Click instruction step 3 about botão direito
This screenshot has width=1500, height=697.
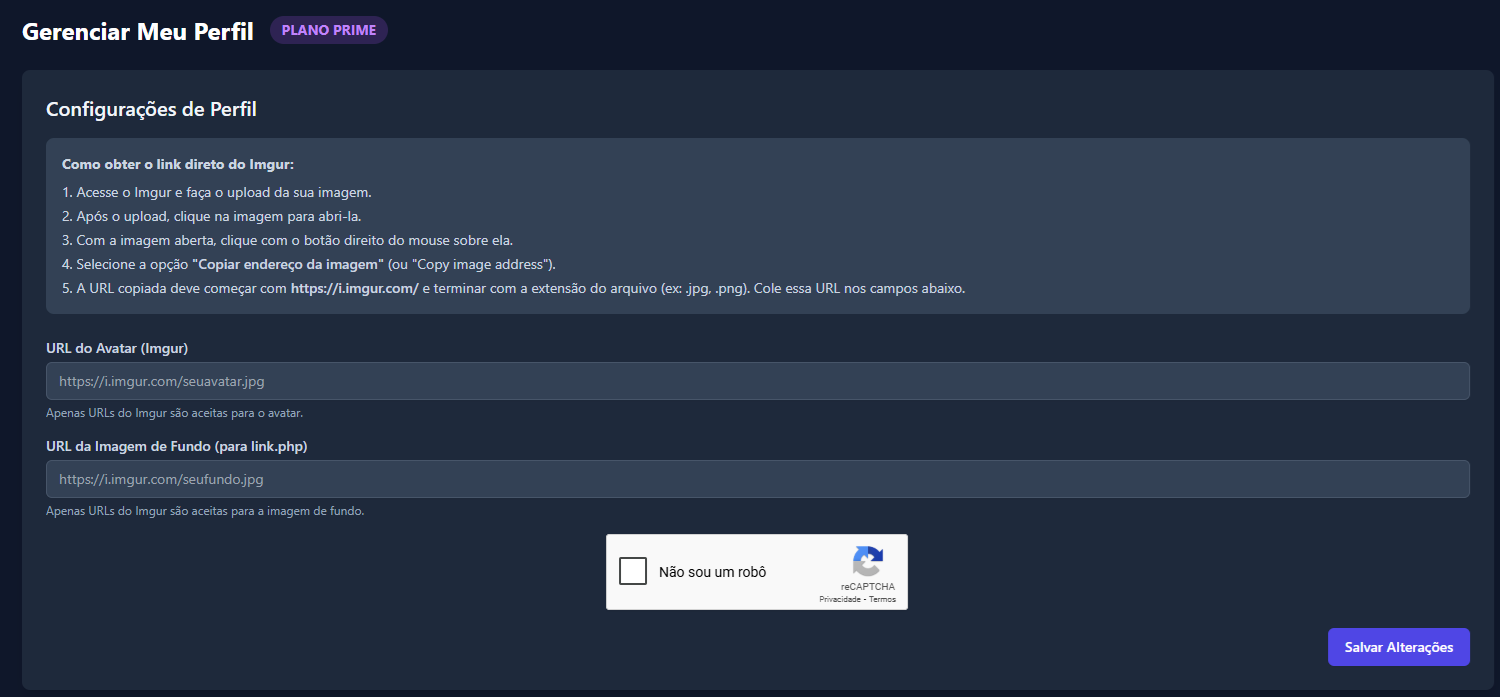pos(287,240)
